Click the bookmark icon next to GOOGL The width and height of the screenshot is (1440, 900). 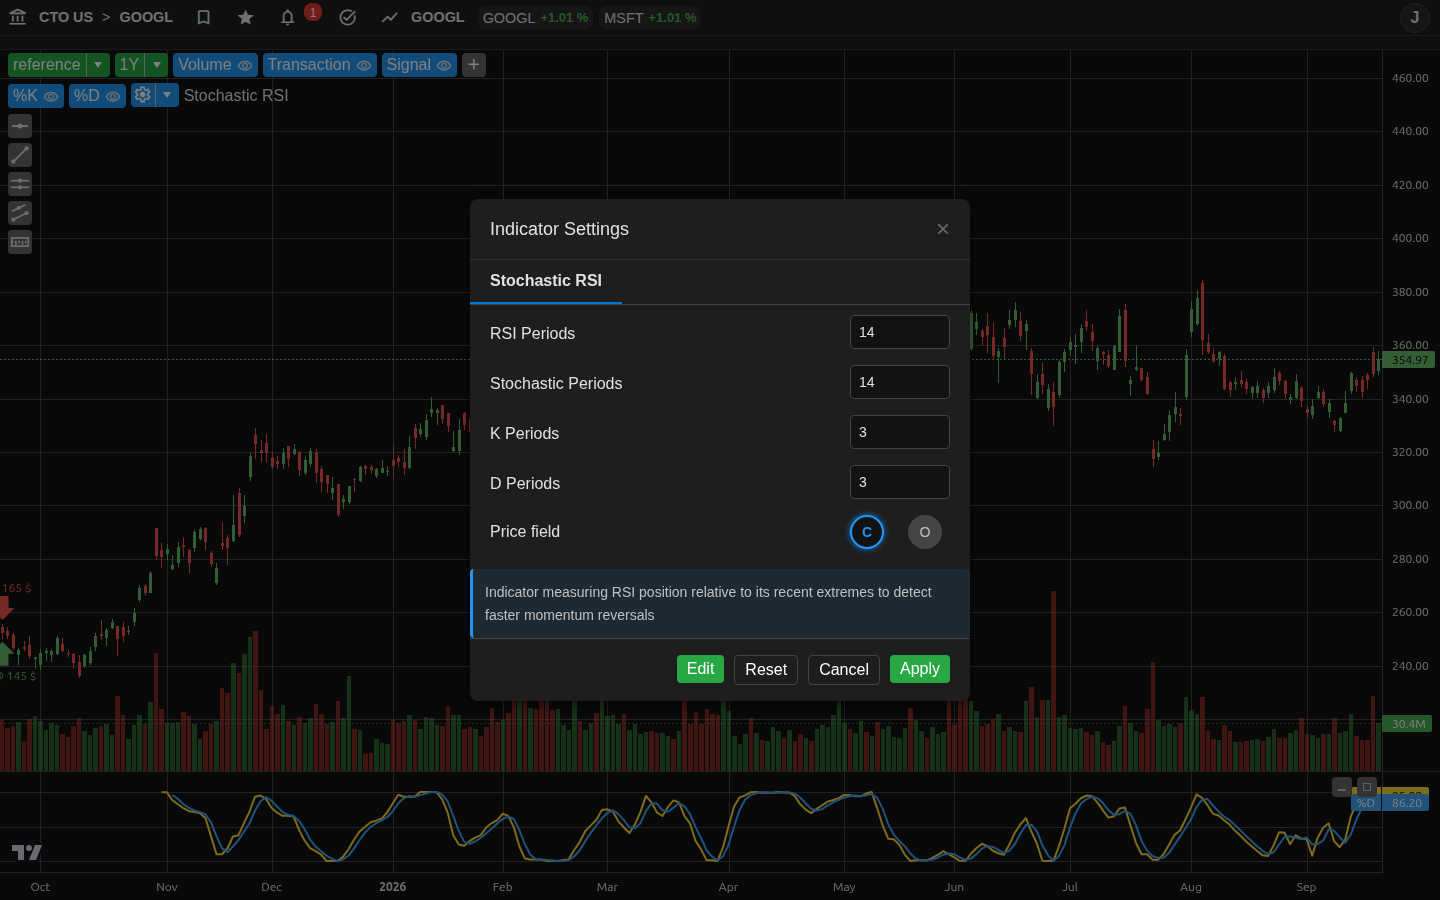[204, 17]
